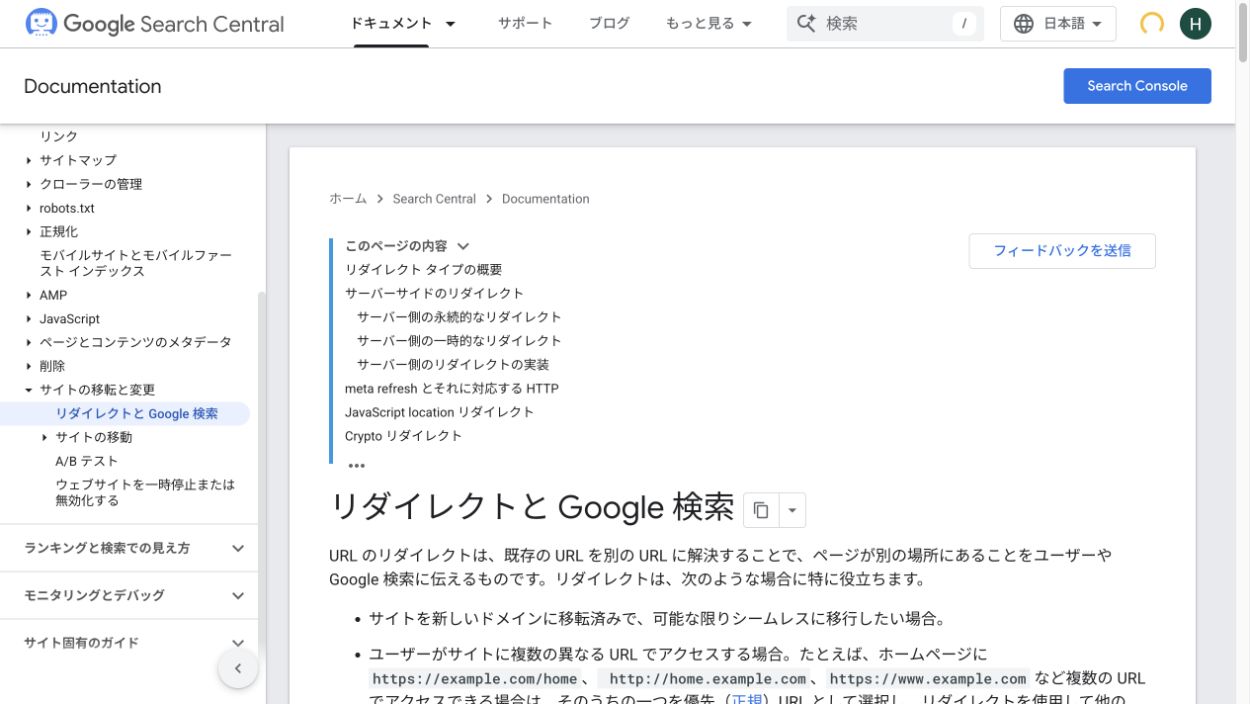1250x704 pixels.
Task: Click the sidebar vertical scrollbar
Action: pyautogui.click(x=262, y=470)
